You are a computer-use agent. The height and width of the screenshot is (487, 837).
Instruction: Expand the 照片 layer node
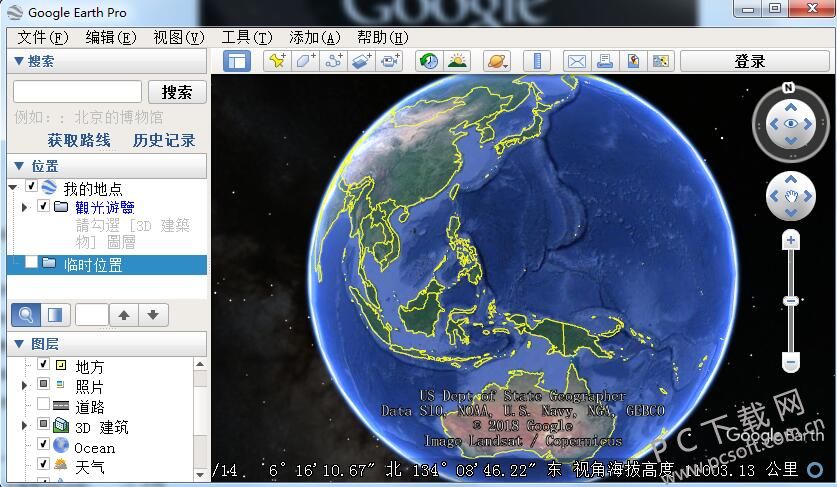pyautogui.click(x=24, y=385)
